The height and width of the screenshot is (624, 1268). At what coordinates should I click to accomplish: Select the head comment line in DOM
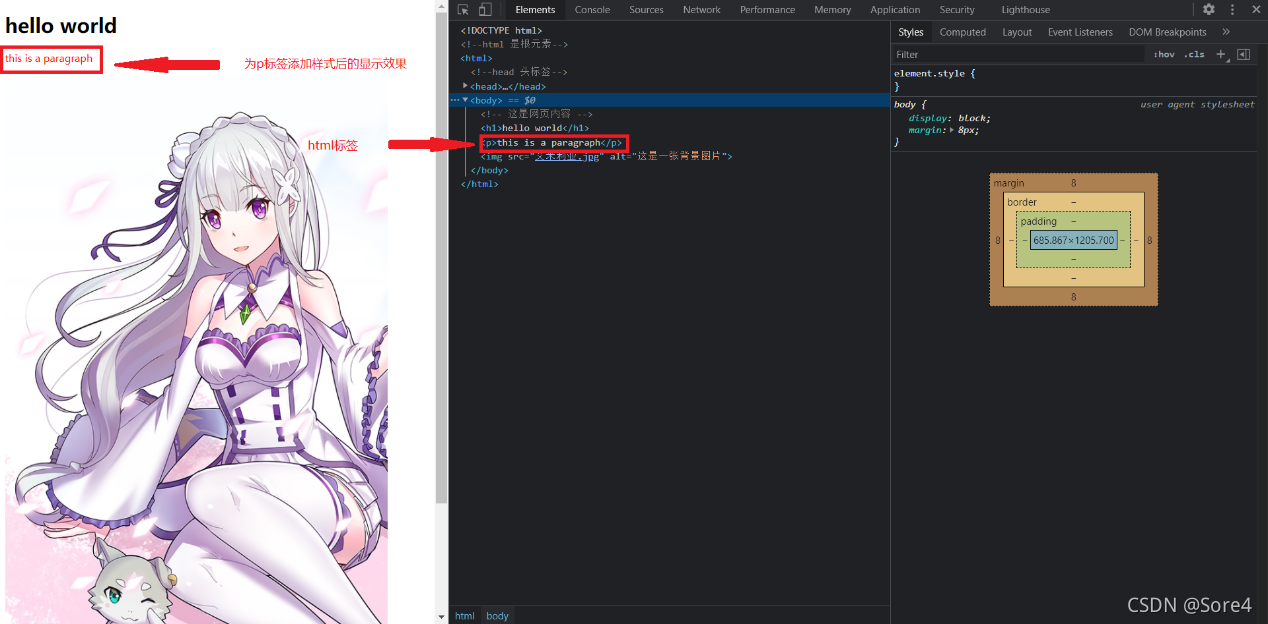(519, 72)
